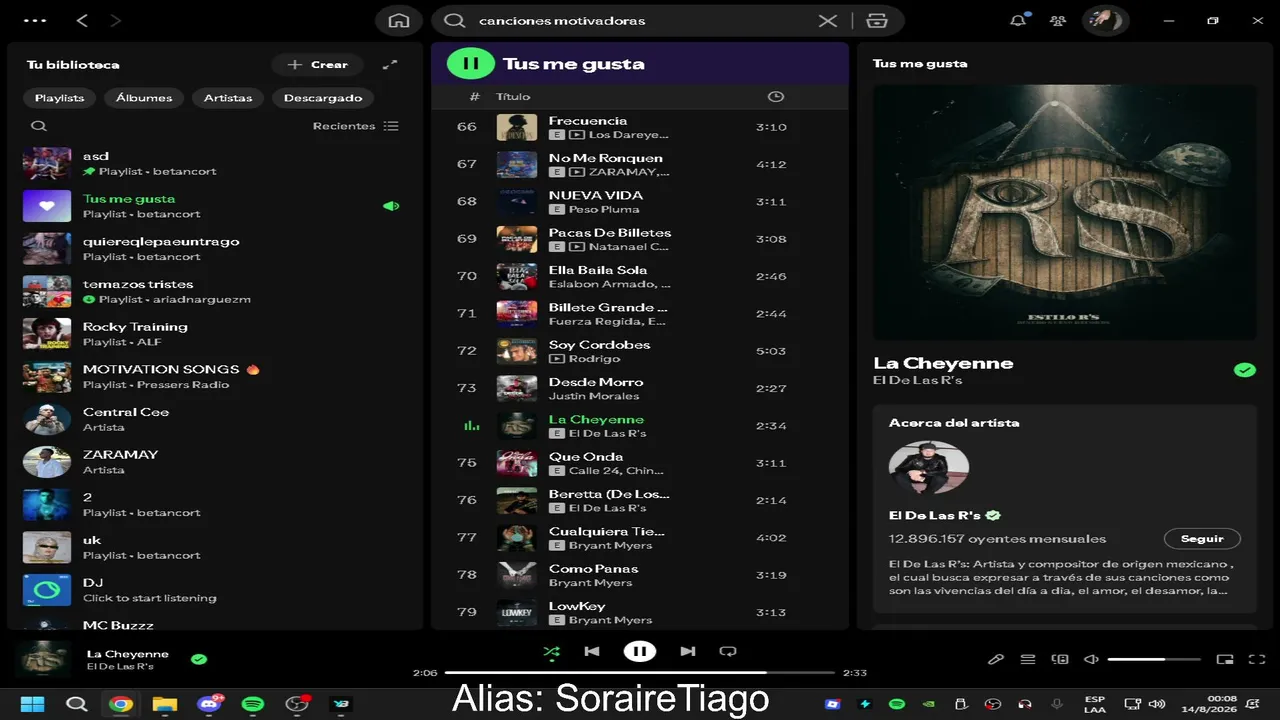This screenshot has width=1280, height=720.
Task: Open the notifications bell
Action: click(x=1018, y=20)
